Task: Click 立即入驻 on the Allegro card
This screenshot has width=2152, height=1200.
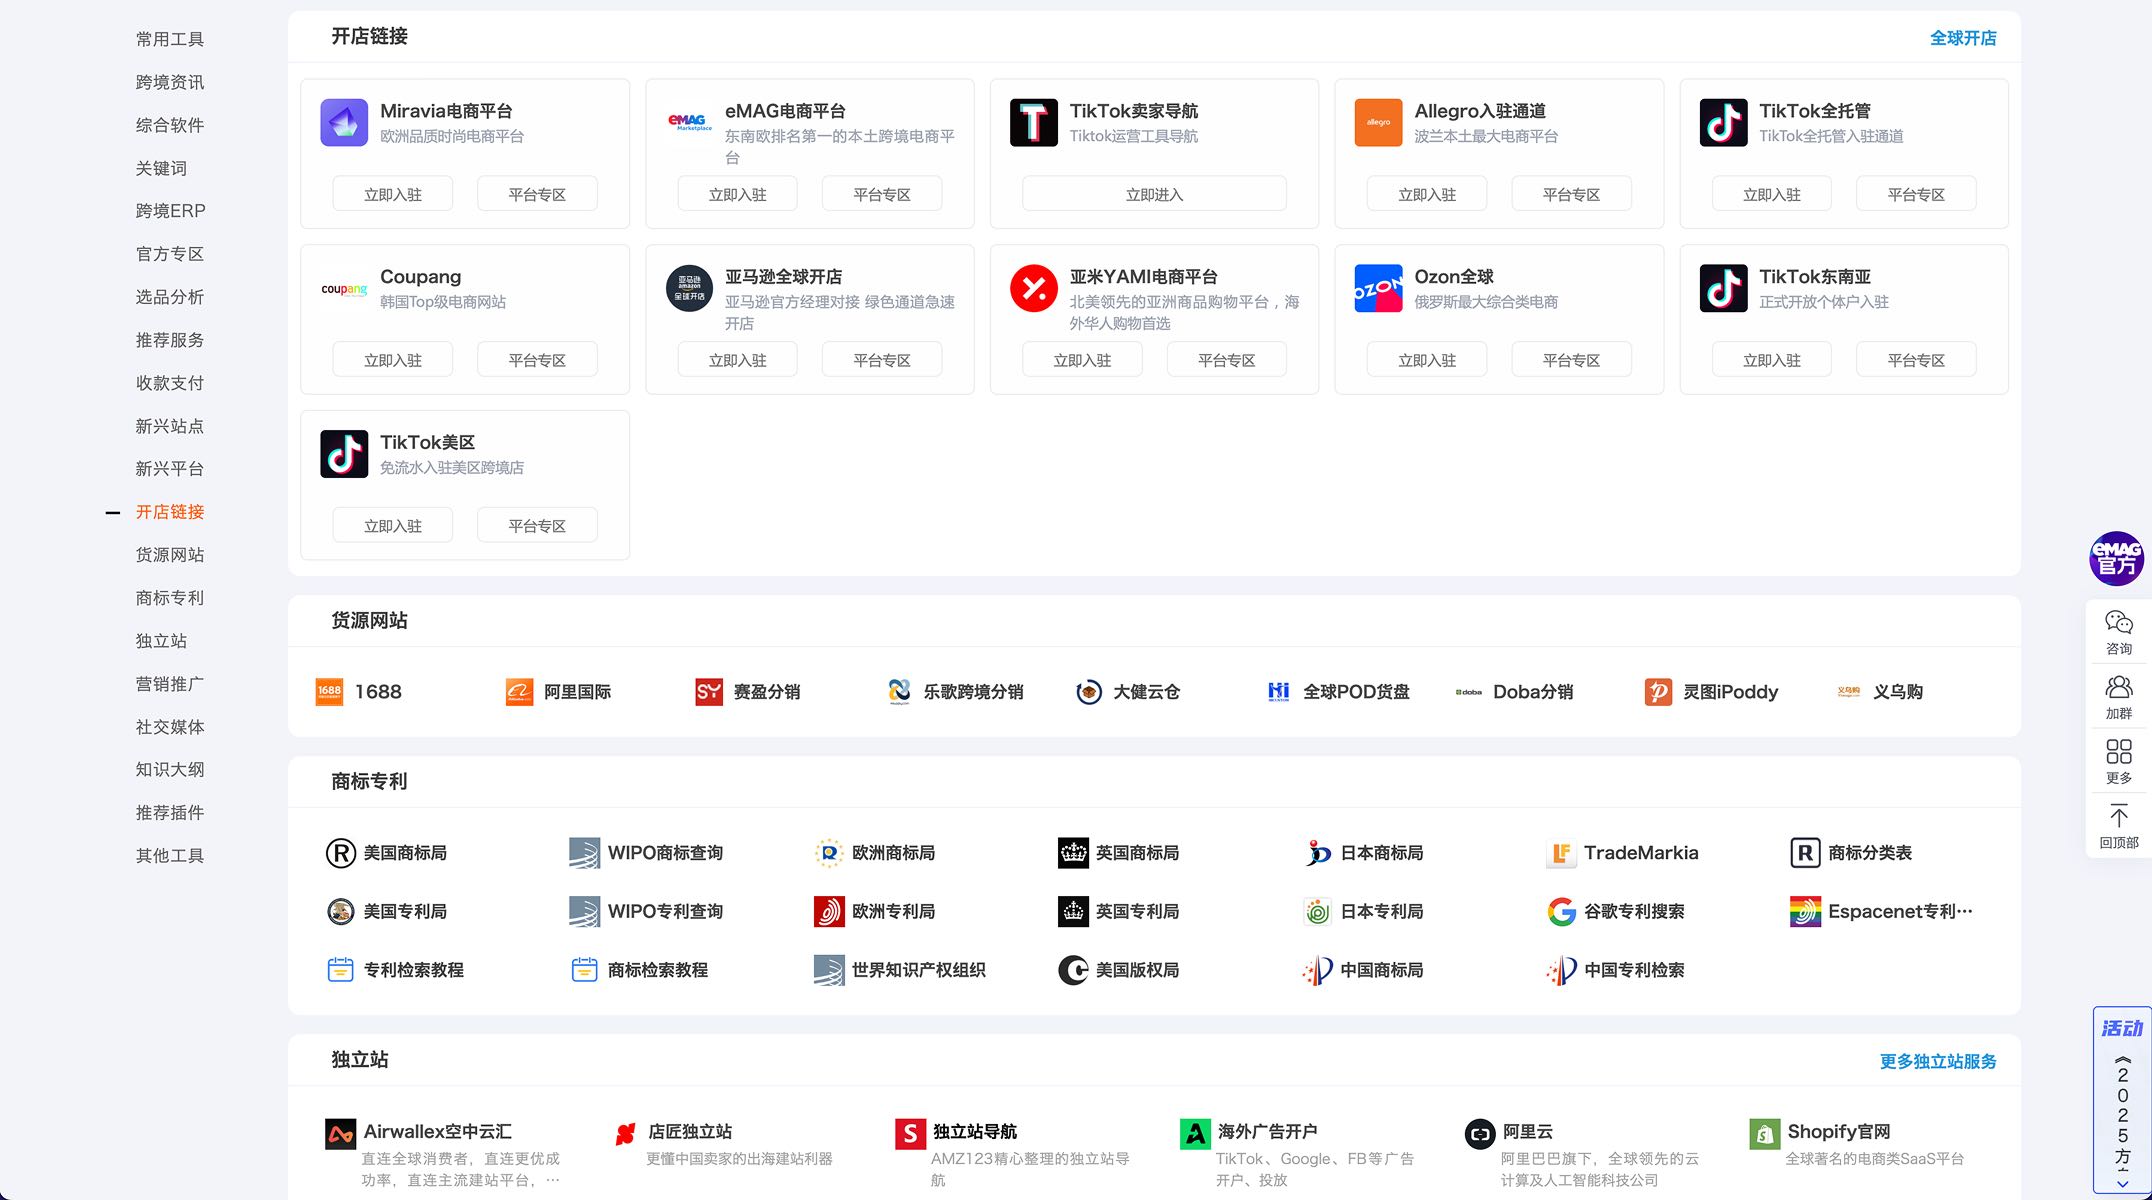Action: [1427, 194]
